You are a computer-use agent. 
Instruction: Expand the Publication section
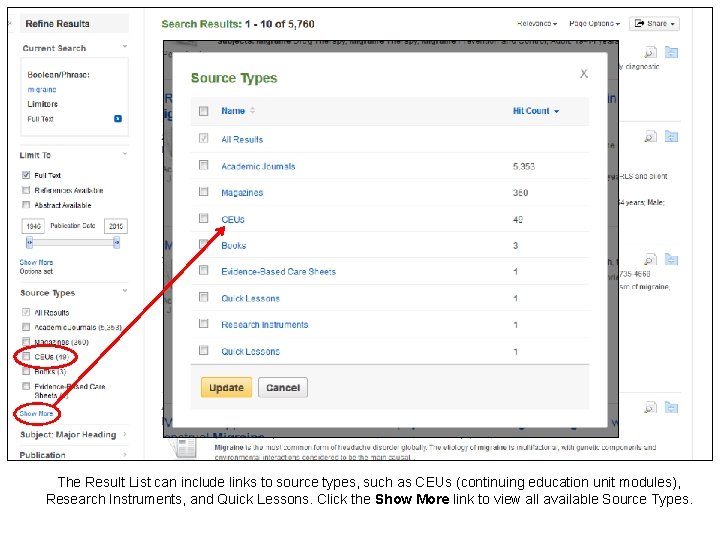[x=124, y=454]
